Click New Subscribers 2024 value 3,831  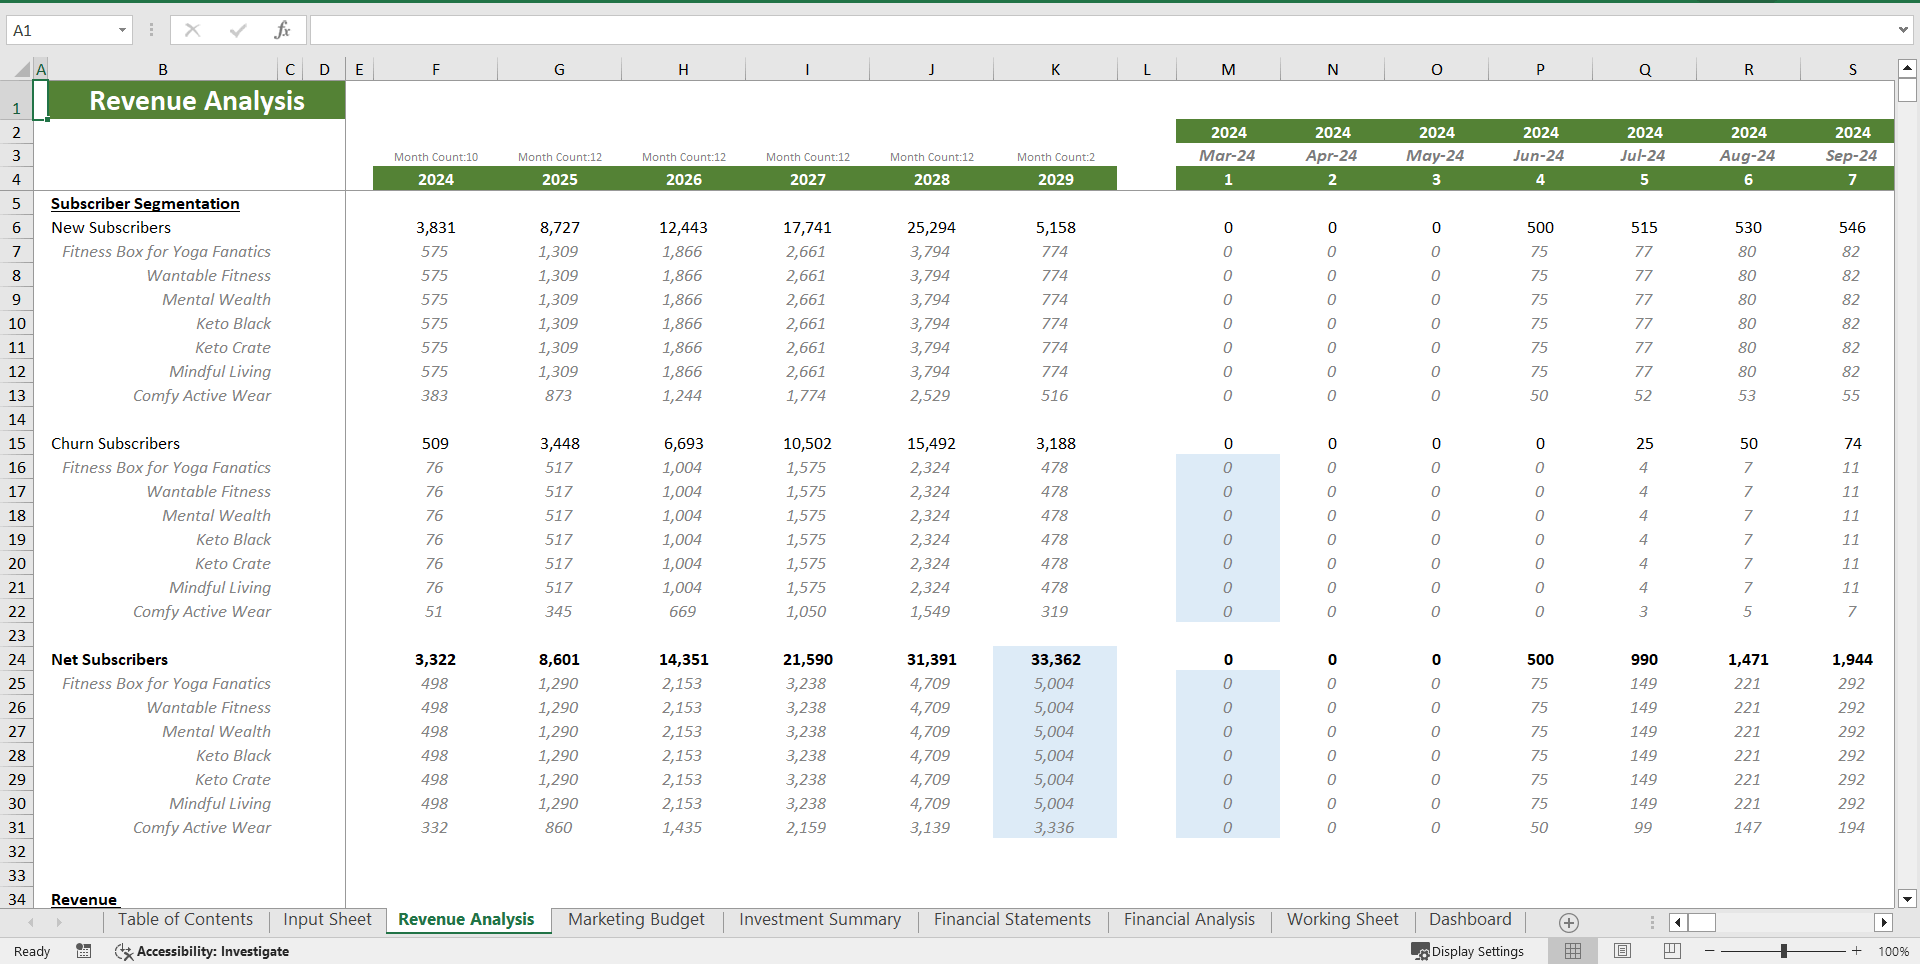pos(435,227)
